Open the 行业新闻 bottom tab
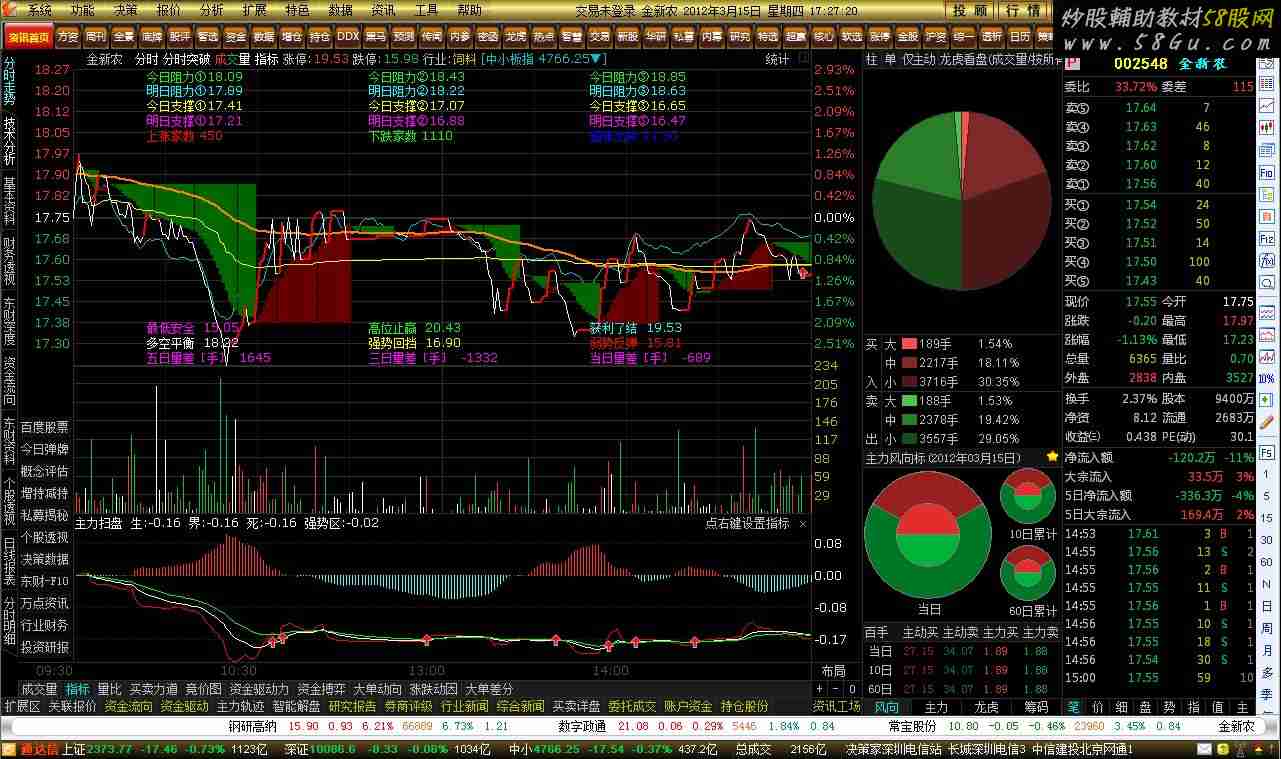This screenshot has width=1281, height=759. click(x=465, y=706)
